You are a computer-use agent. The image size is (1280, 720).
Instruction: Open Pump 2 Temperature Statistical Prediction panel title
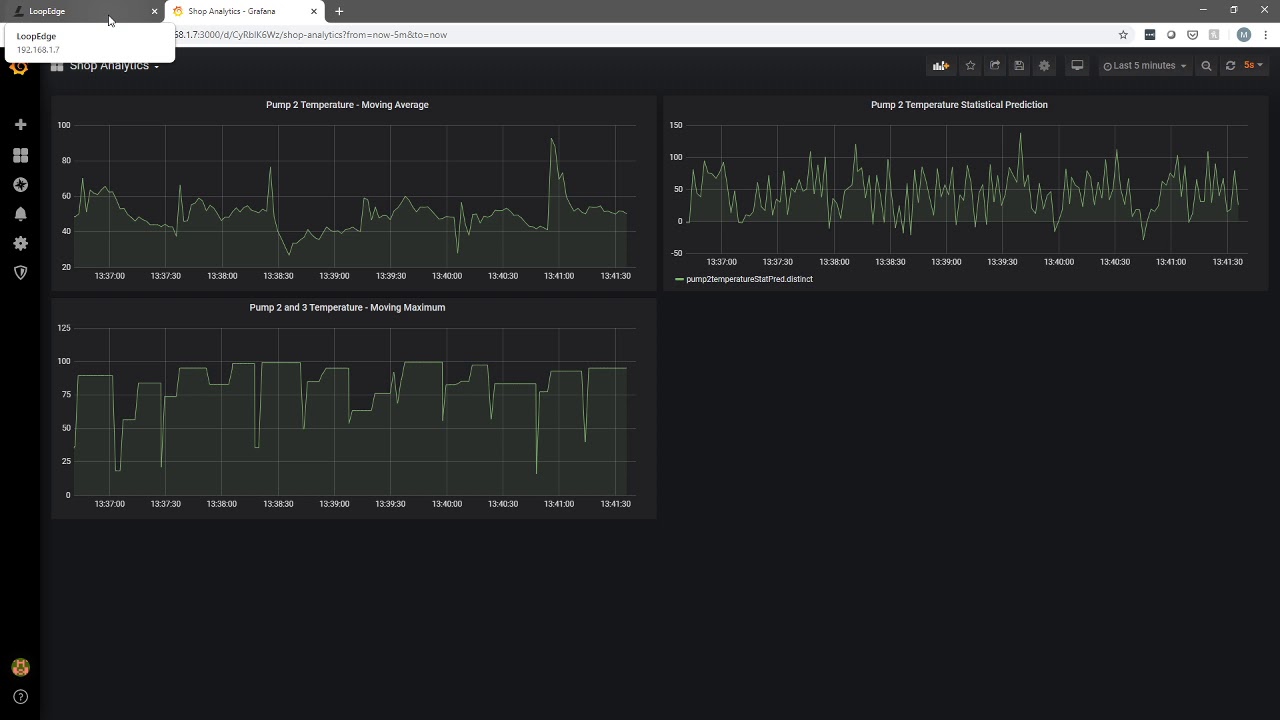click(x=959, y=105)
